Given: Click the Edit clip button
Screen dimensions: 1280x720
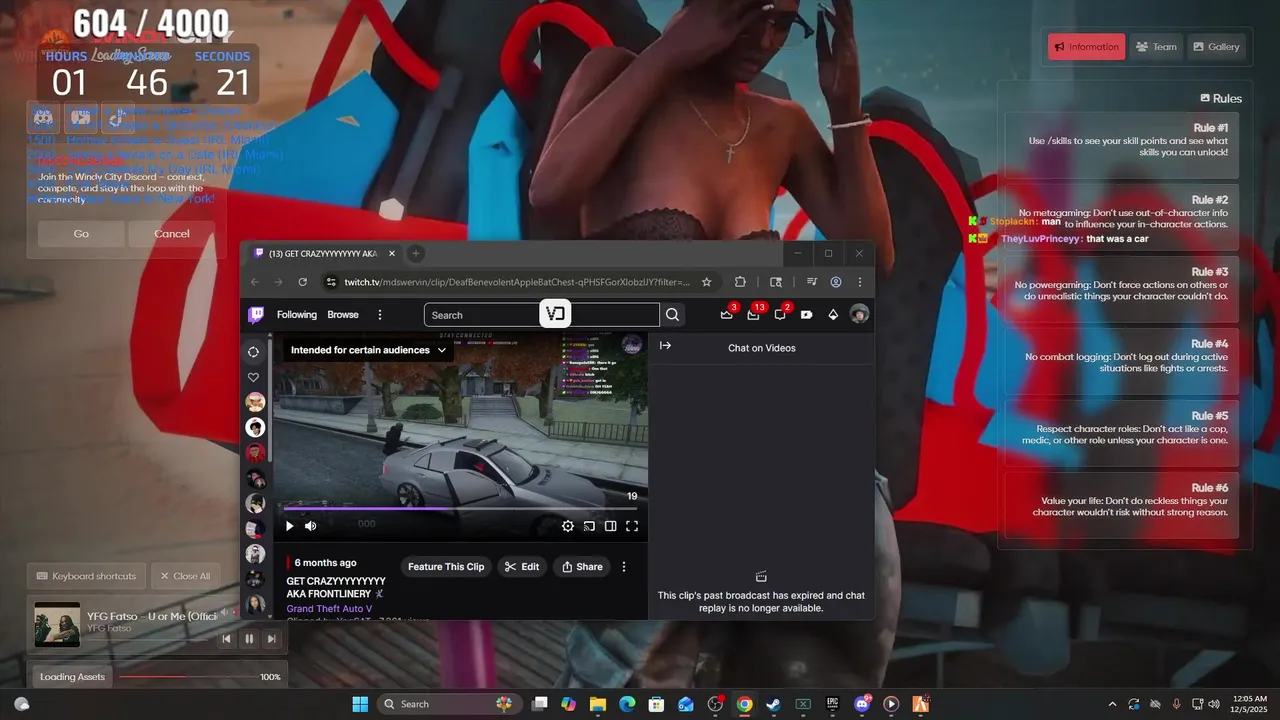Looking at the screenshot, I should (522, 567).
